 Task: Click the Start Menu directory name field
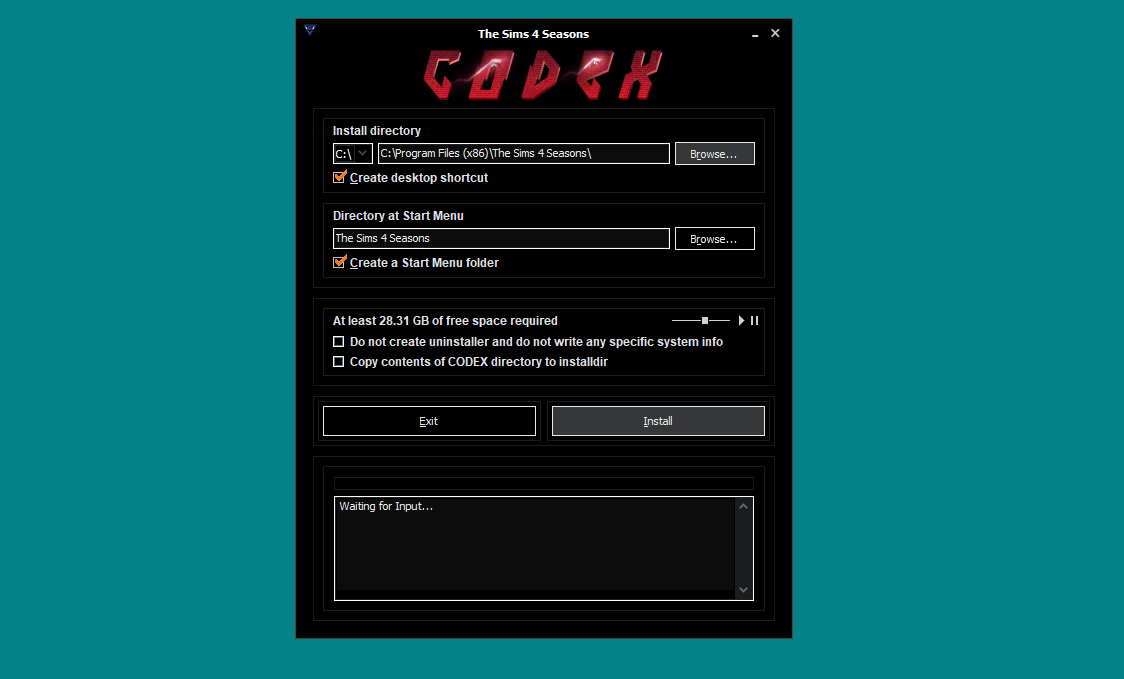click(x=501, y=239)
